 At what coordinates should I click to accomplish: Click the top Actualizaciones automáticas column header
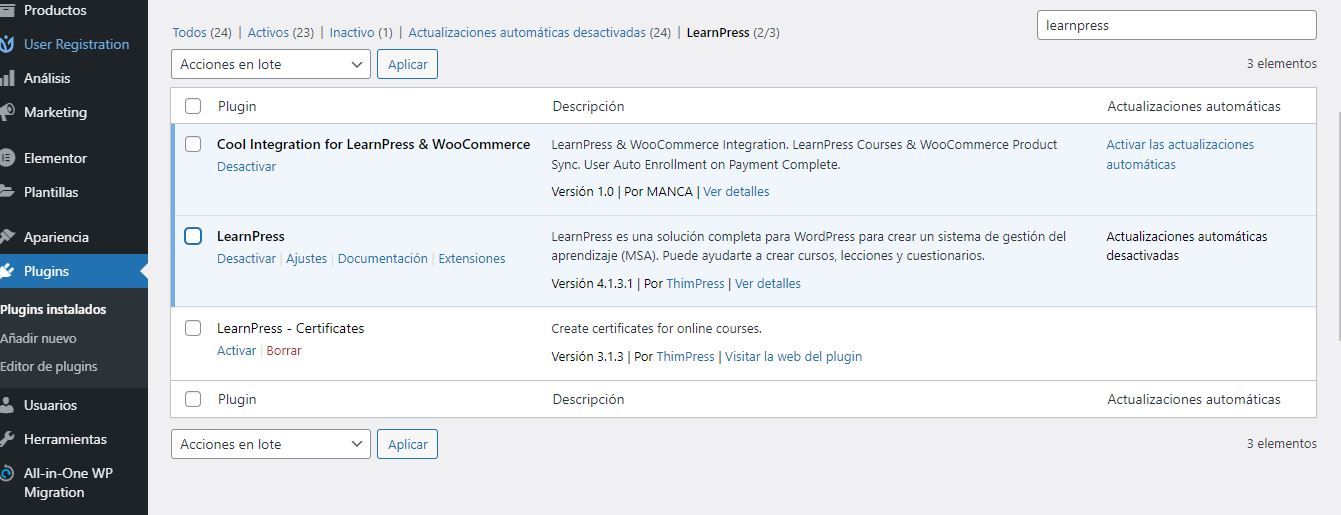point(1194,106)
